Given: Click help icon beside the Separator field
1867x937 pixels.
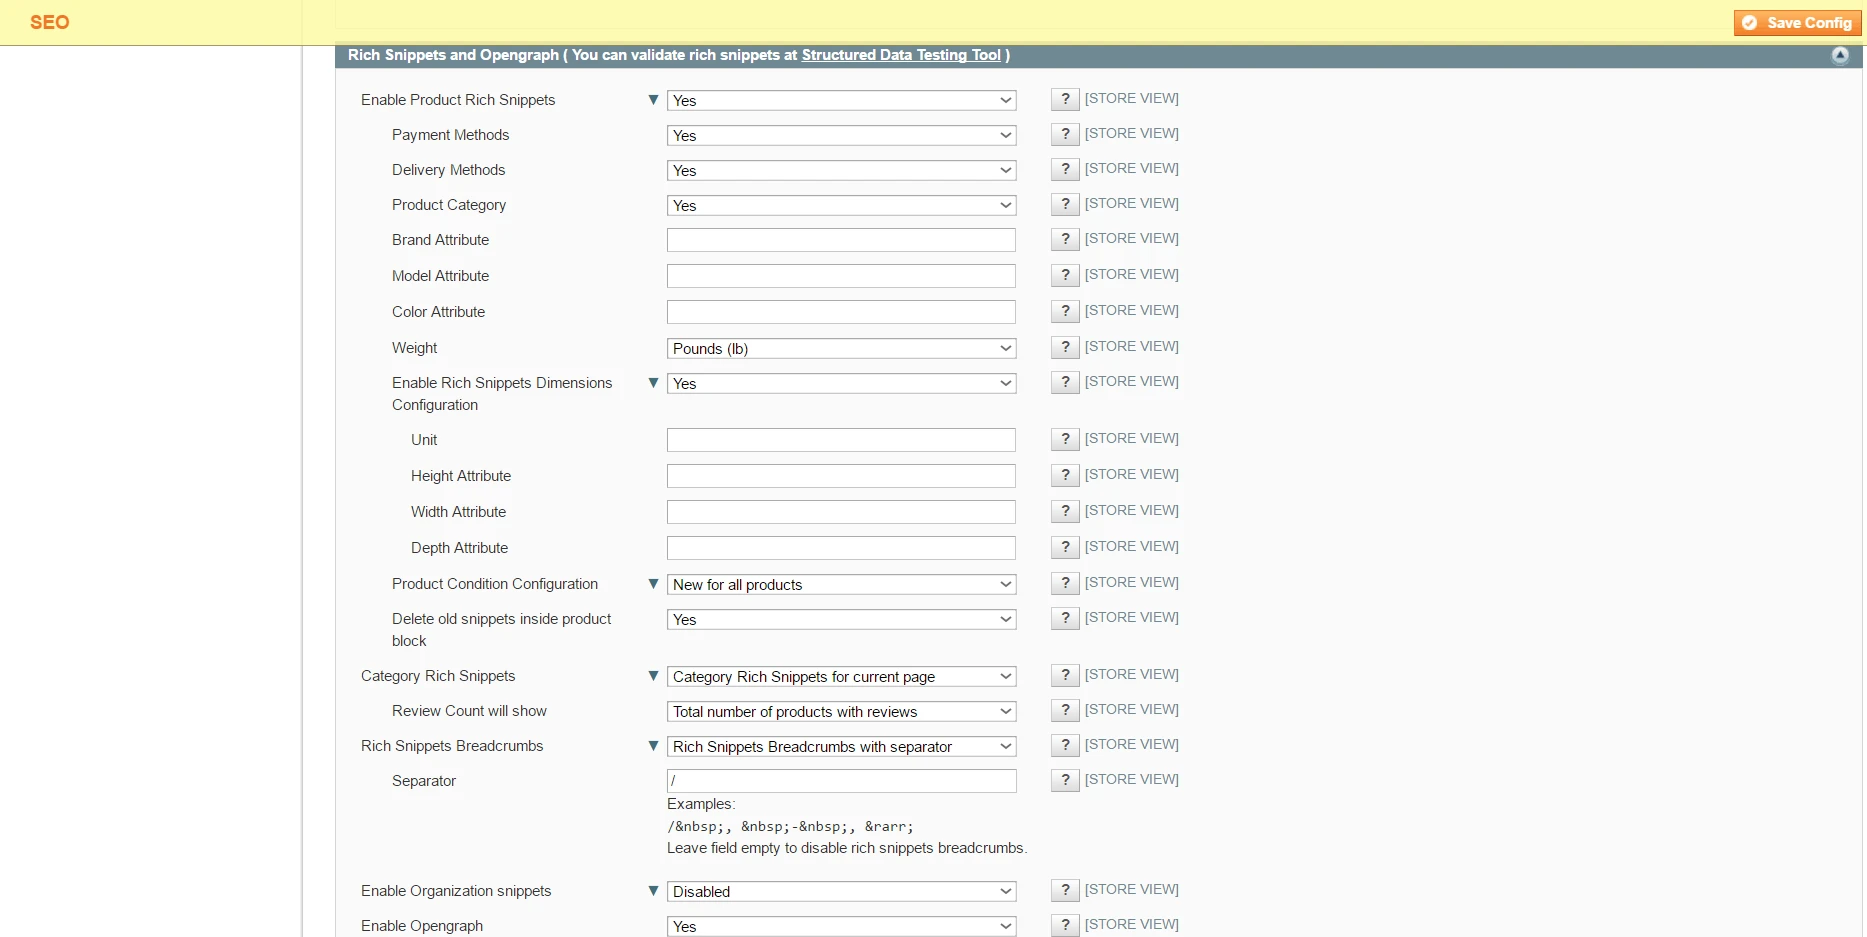Looking at the screenshot, I should click(1063, 780).
